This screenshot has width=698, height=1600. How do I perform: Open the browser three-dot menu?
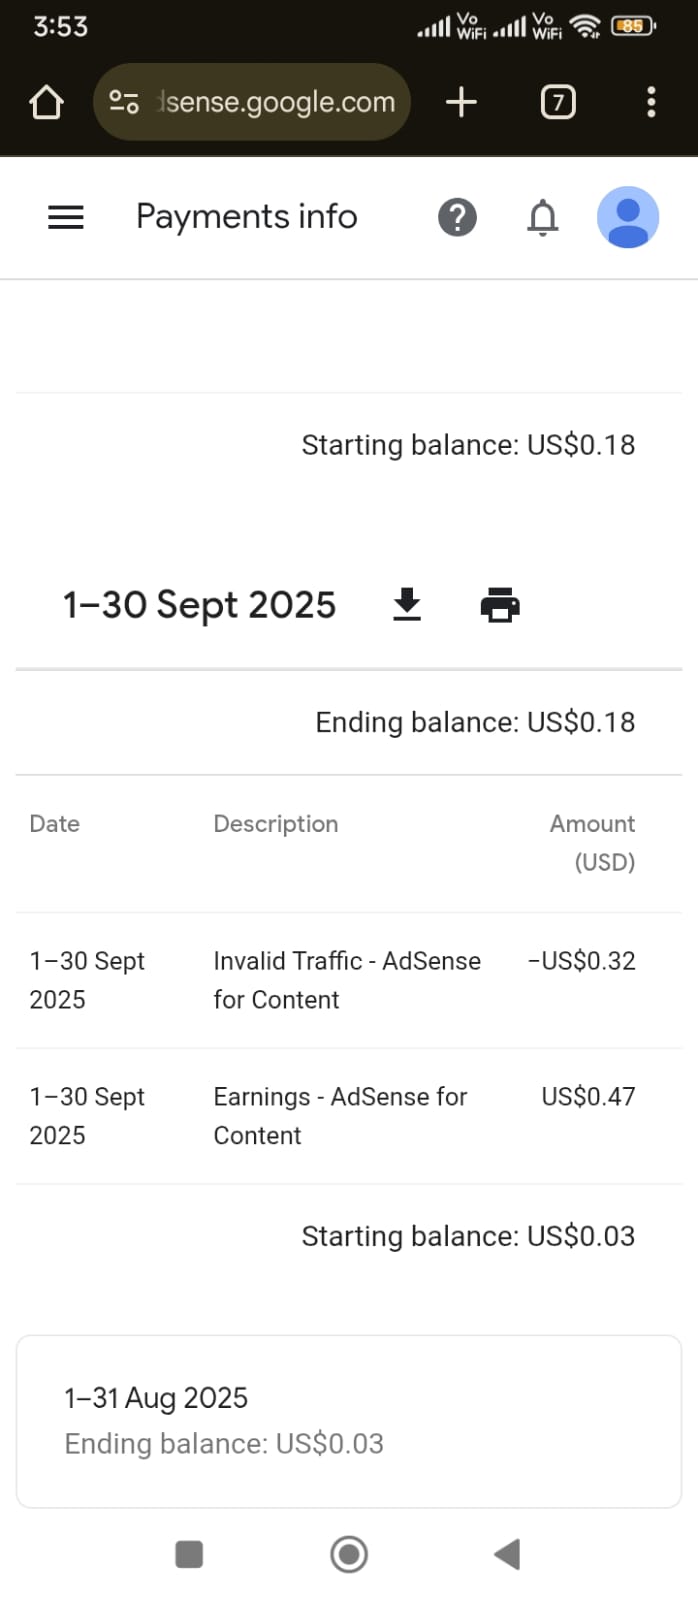[x=651, y=102]
